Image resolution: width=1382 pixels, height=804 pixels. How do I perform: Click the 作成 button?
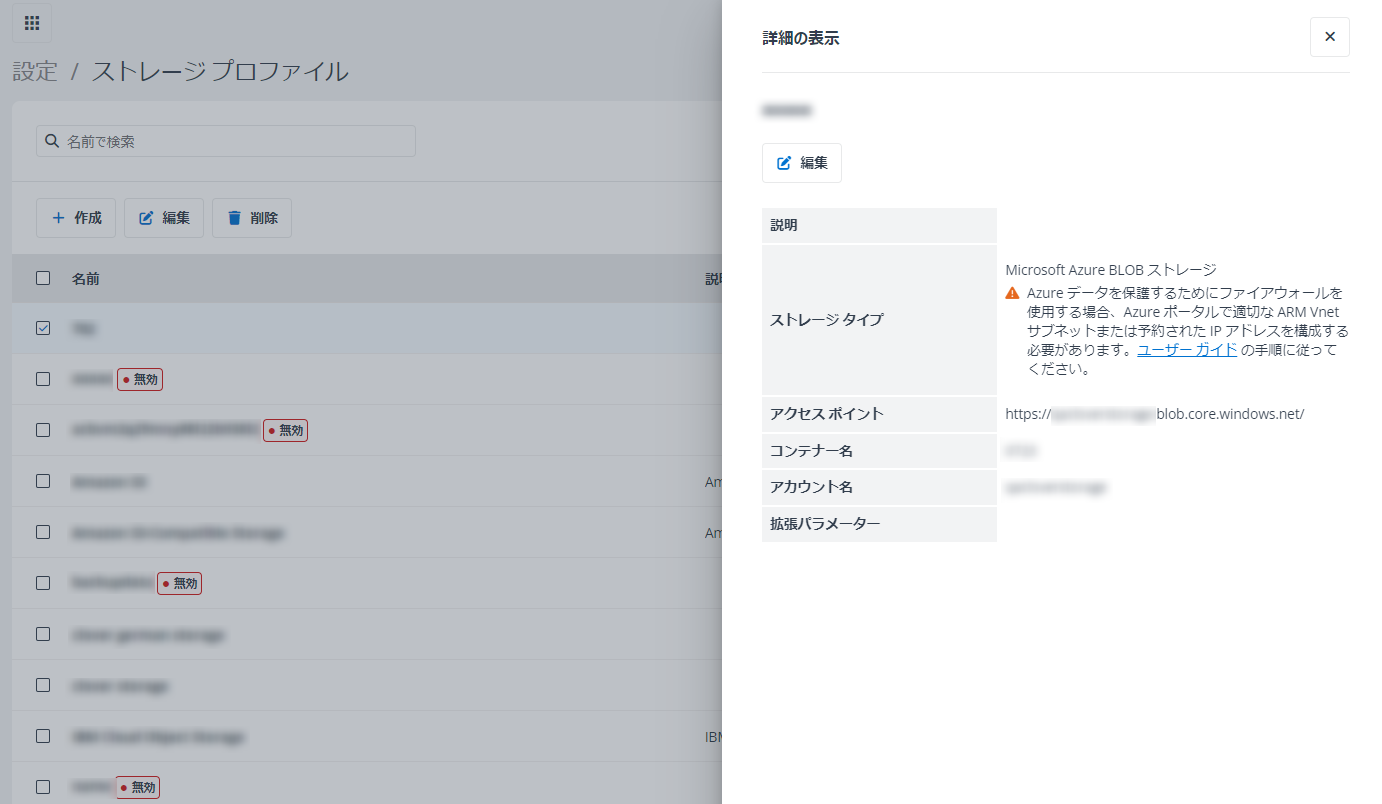(76, 218)
